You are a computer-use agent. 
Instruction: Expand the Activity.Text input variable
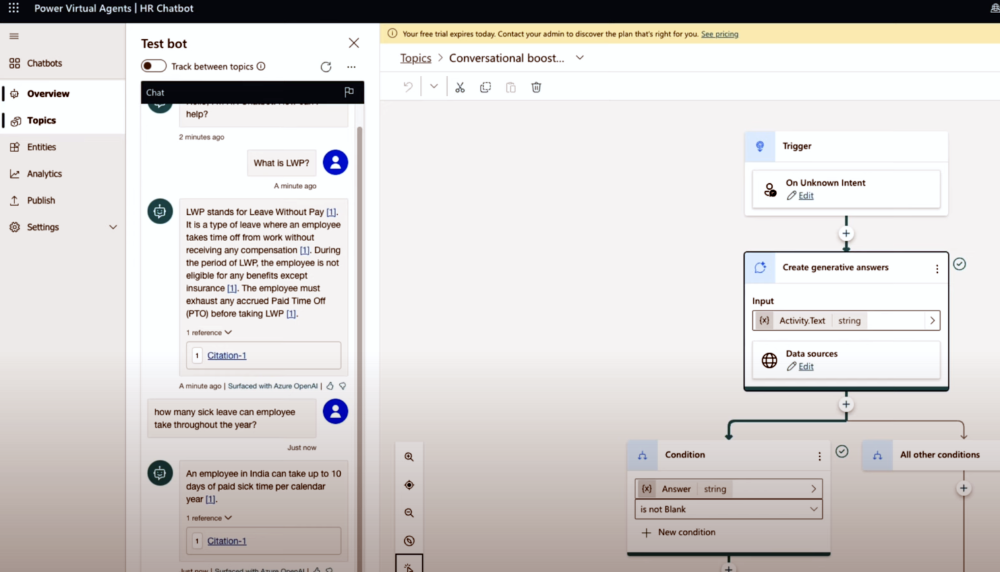[x=932, y=321]
